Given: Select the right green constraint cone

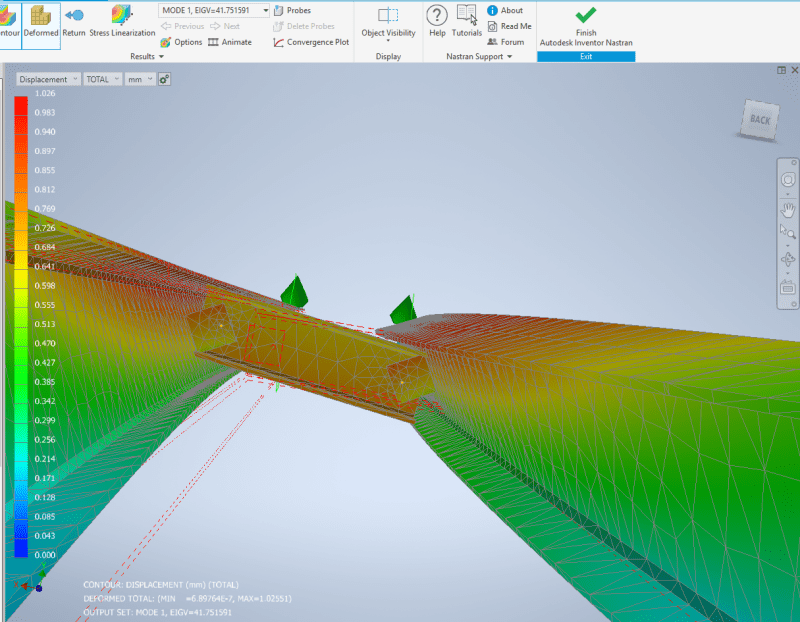Looking at the screenshot, I should (x=404, y=310).
